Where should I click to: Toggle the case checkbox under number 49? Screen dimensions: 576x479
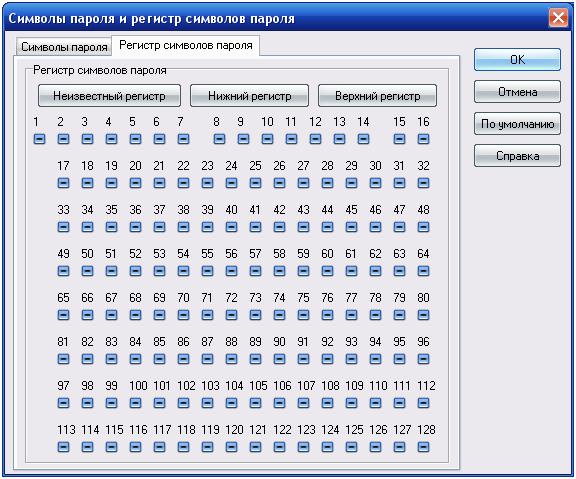click(x=64, y=271)
